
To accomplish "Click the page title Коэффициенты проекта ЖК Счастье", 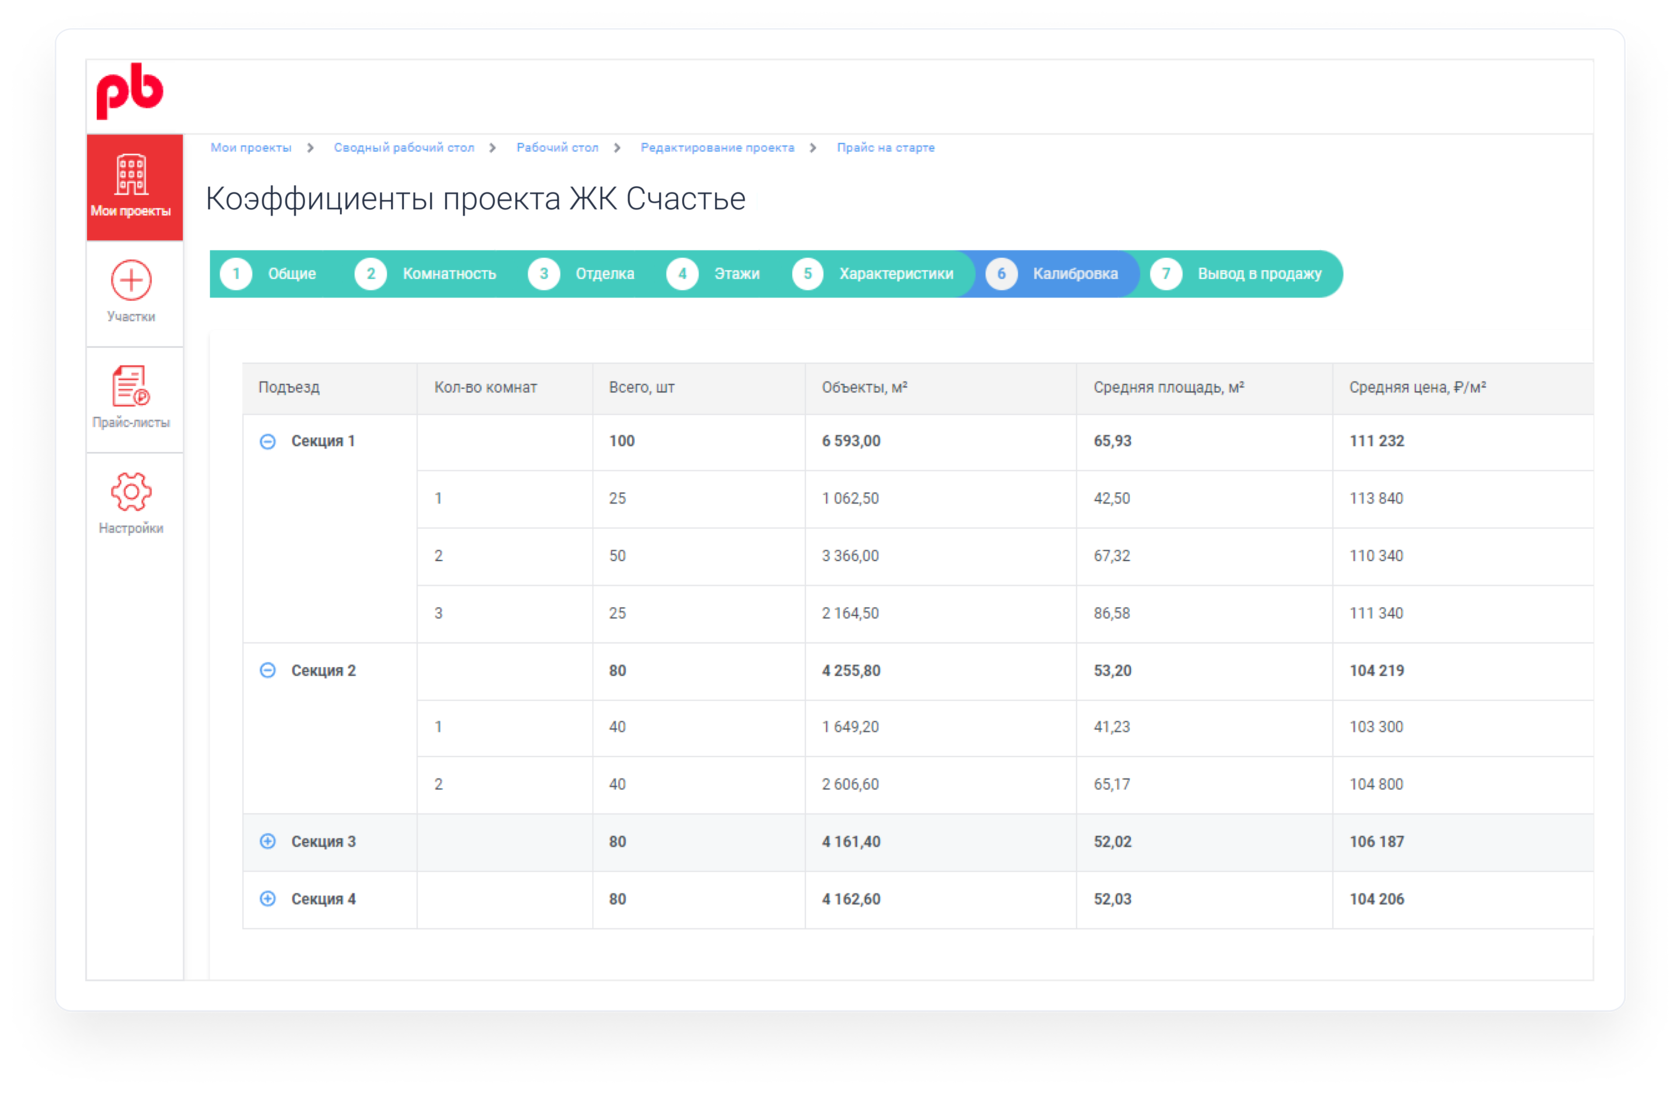I will point(475,199).
